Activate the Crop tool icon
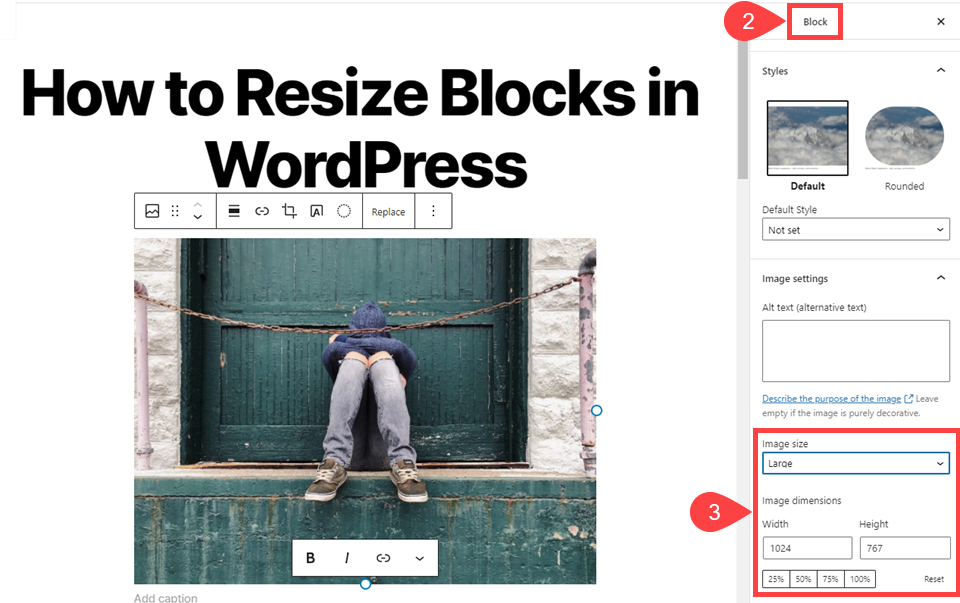This screenshot has width=960, height=603. coord(287,211)
